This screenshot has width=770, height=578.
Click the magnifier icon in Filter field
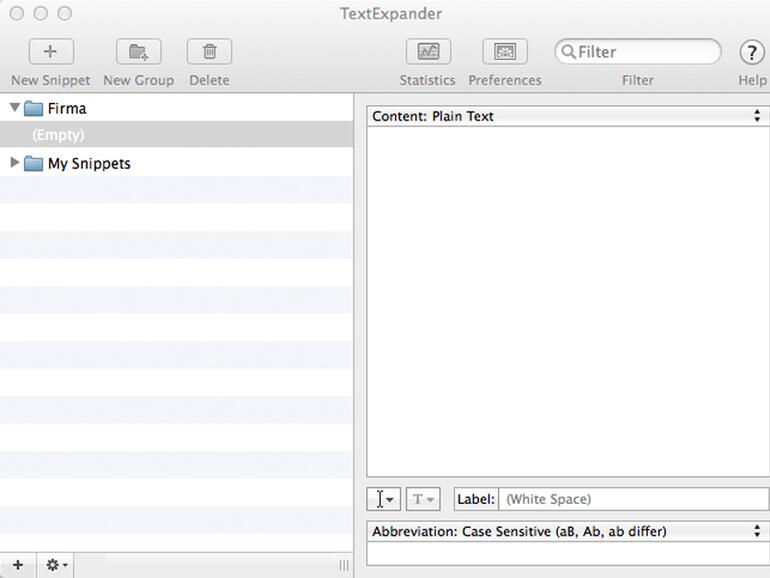(x=568, y=52)
